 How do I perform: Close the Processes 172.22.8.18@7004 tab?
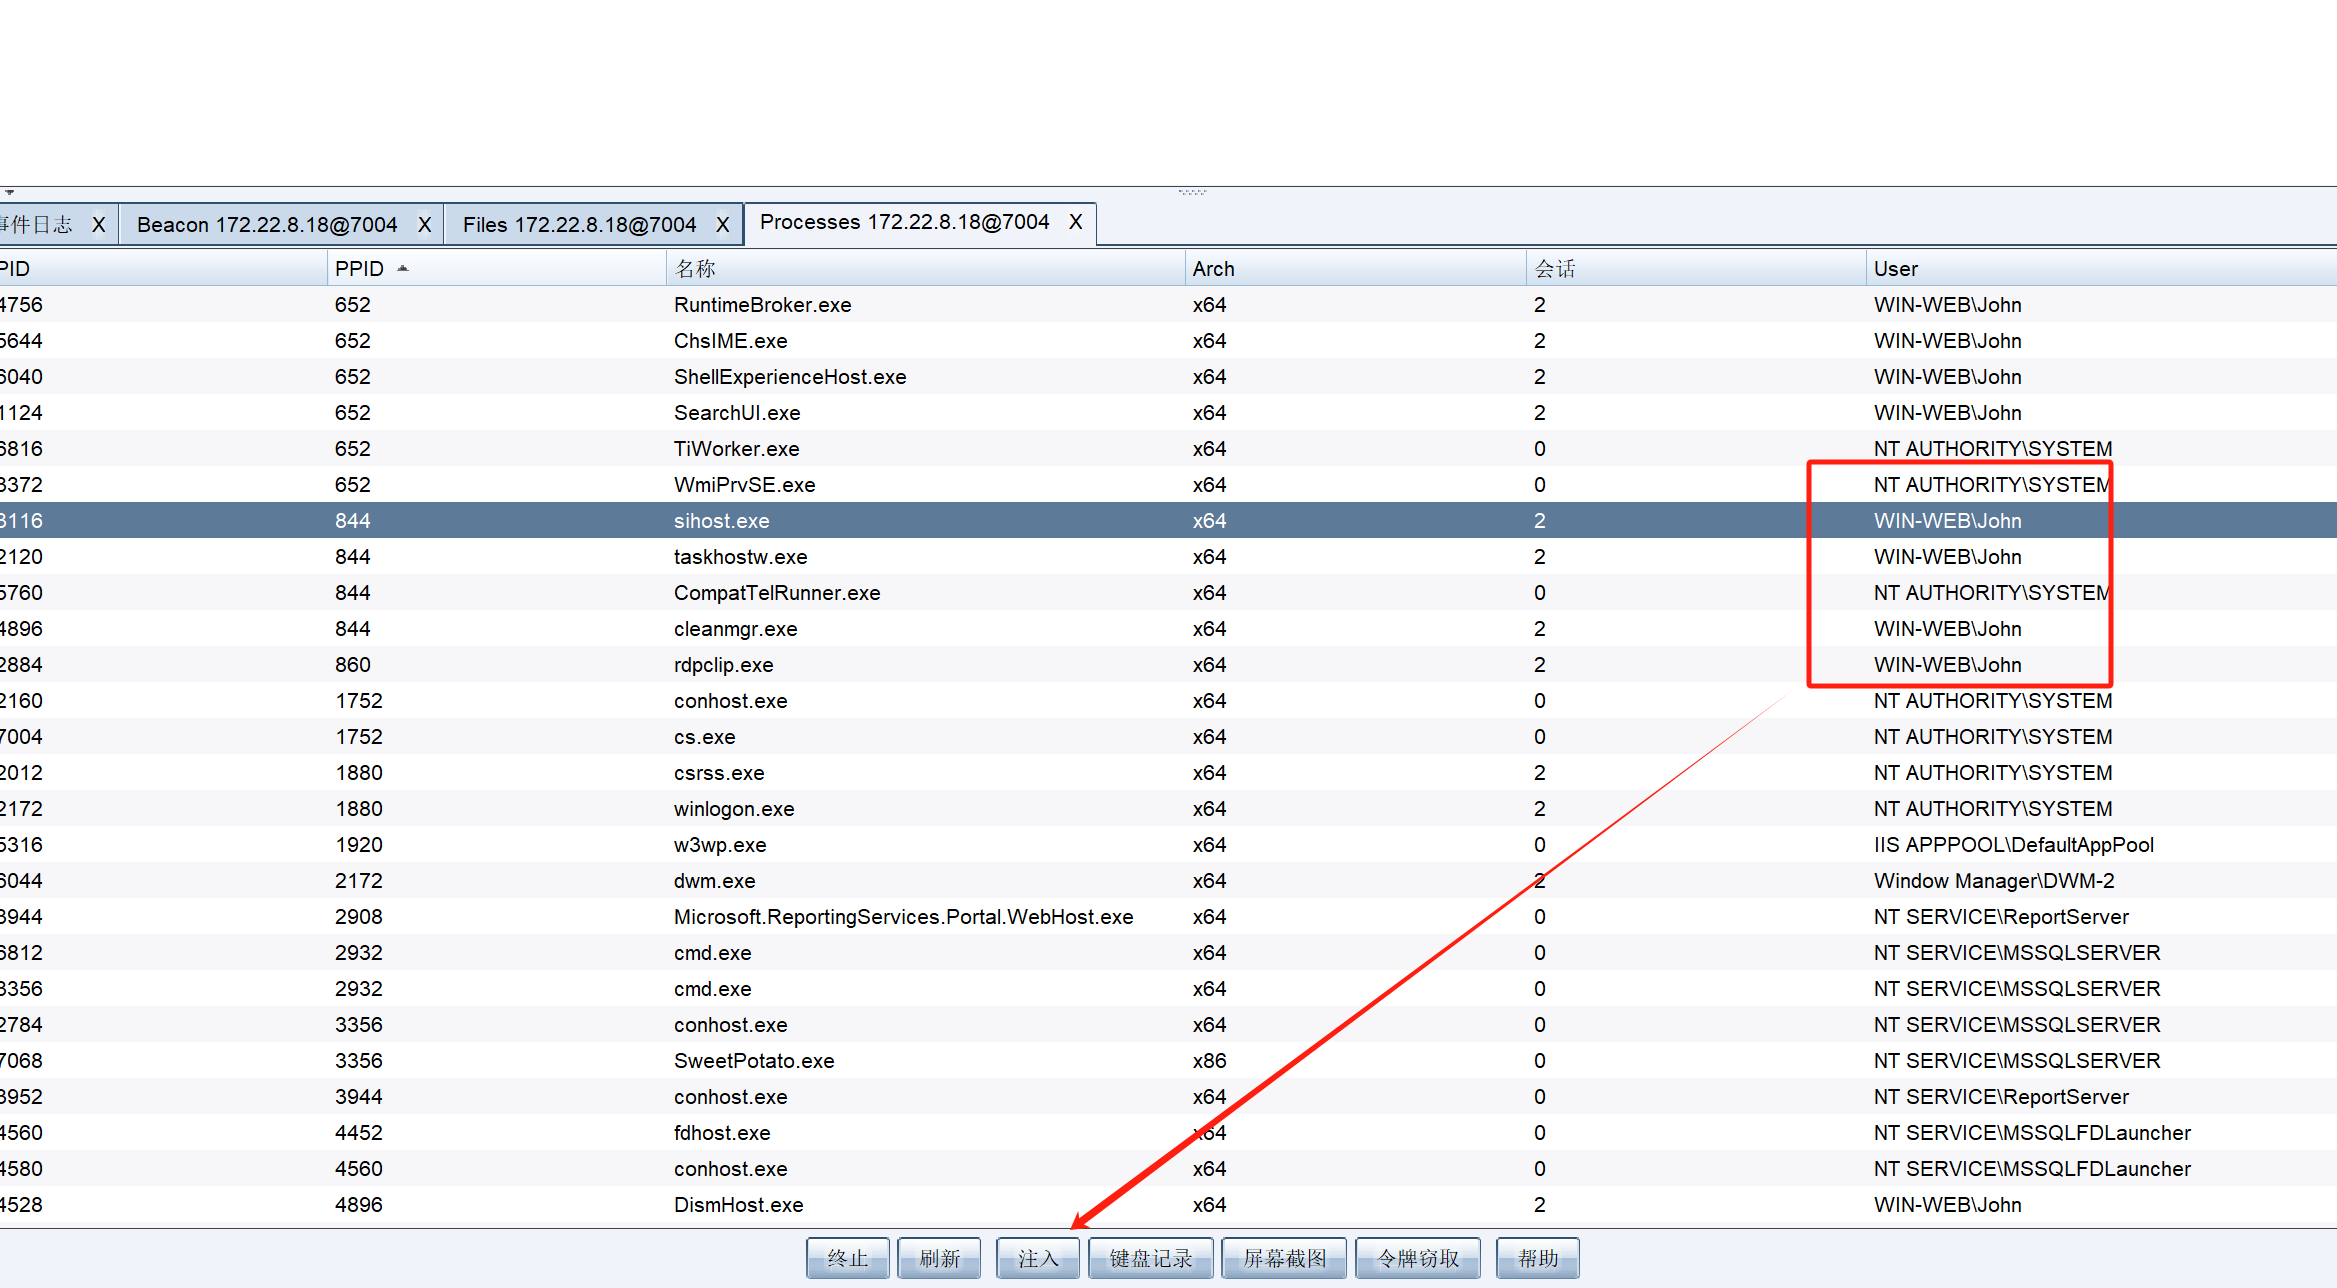tap(1075, 222)
